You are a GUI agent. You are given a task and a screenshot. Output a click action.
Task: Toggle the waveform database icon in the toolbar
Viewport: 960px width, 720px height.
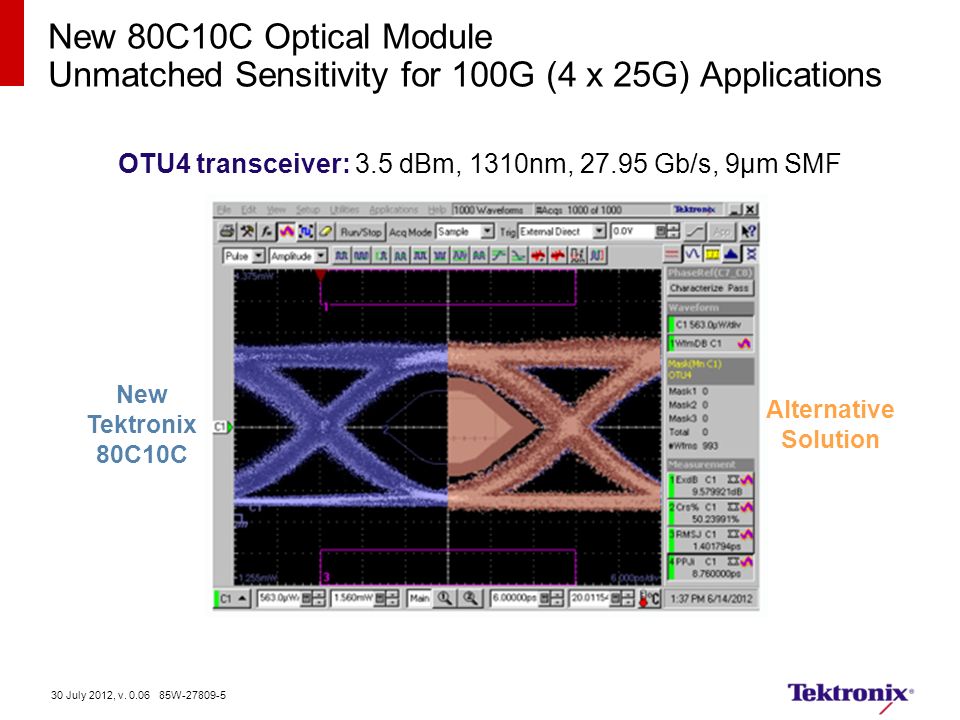tap(286, 231)
